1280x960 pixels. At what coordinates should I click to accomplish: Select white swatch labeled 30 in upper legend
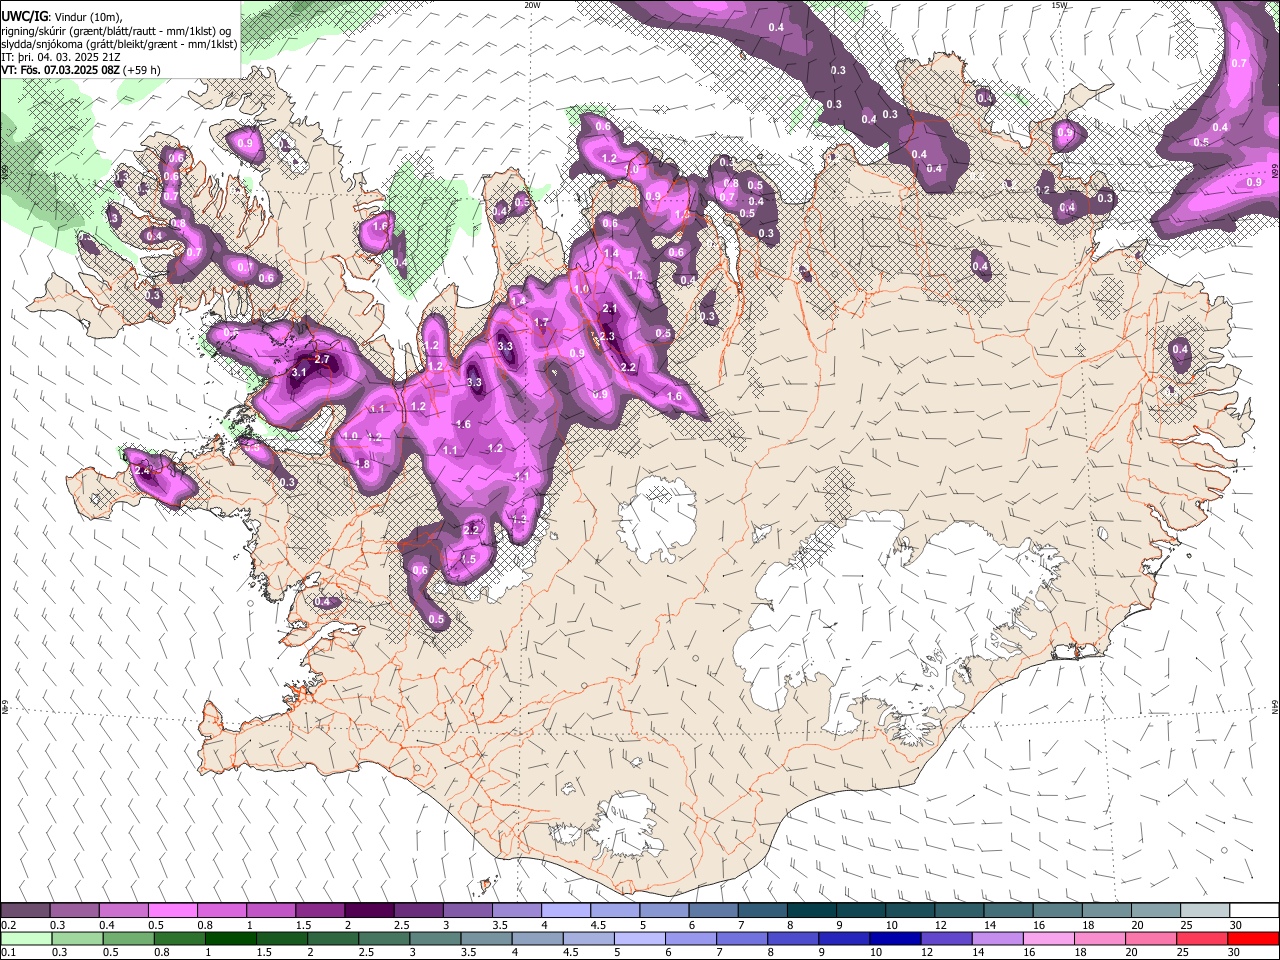(x=1254, y=910)
